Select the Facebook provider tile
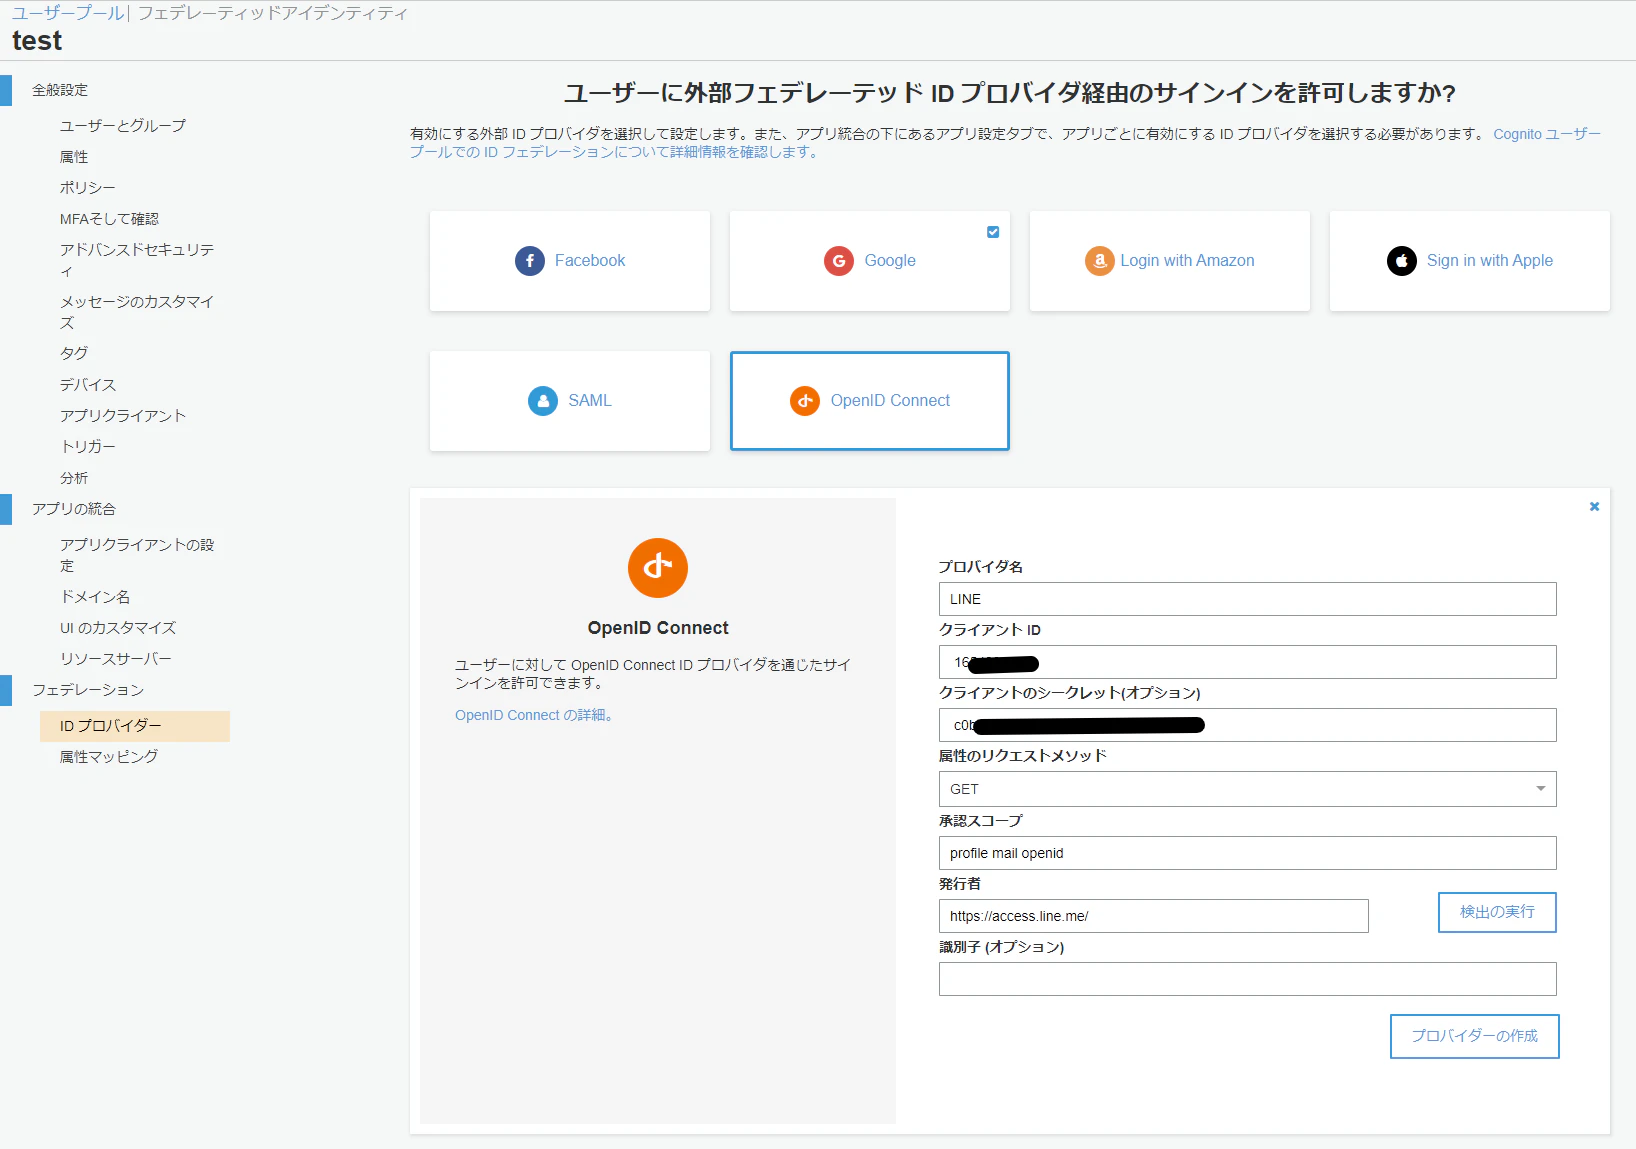The width and height of the screenshot is (1636, 1149). pos(570,261)
